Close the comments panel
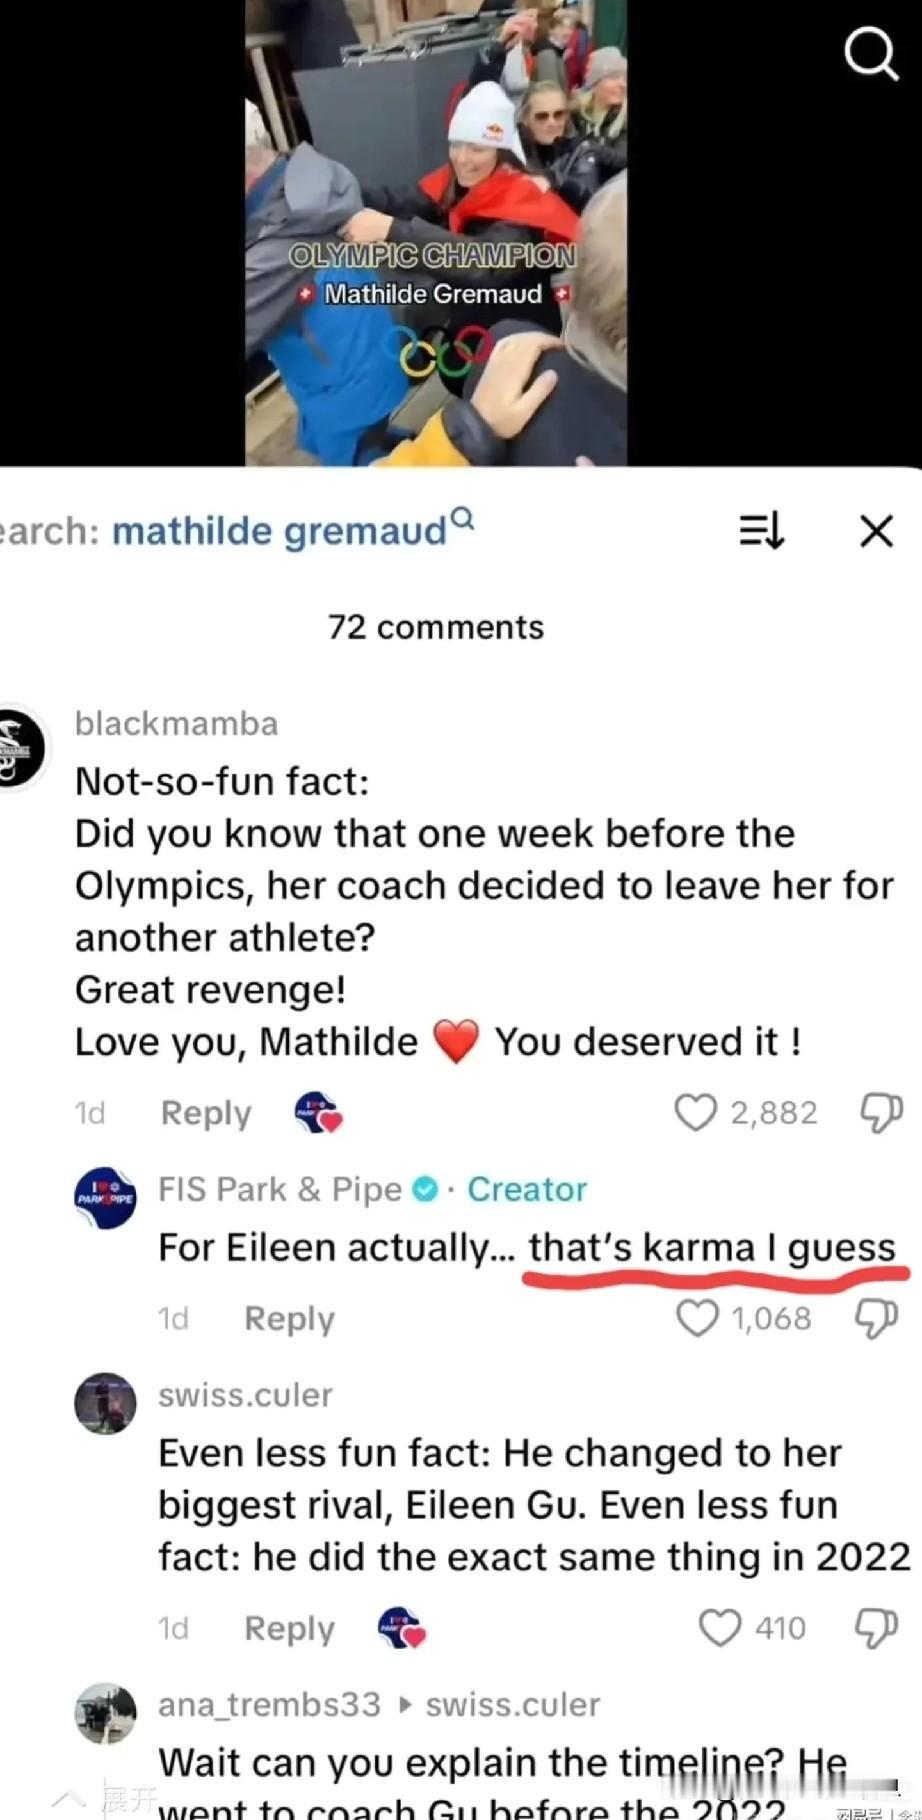922x1820 pixels. pos(877,531)
